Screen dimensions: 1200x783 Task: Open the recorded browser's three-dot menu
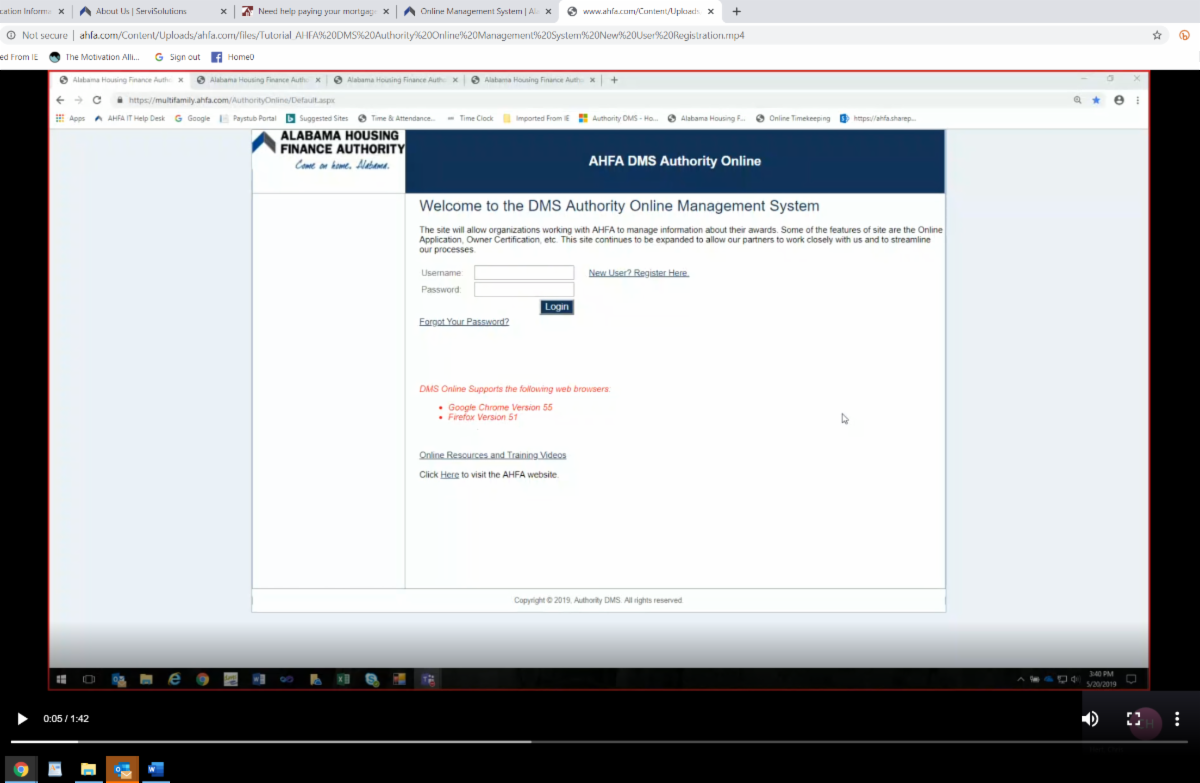(x=1138, y=100)
